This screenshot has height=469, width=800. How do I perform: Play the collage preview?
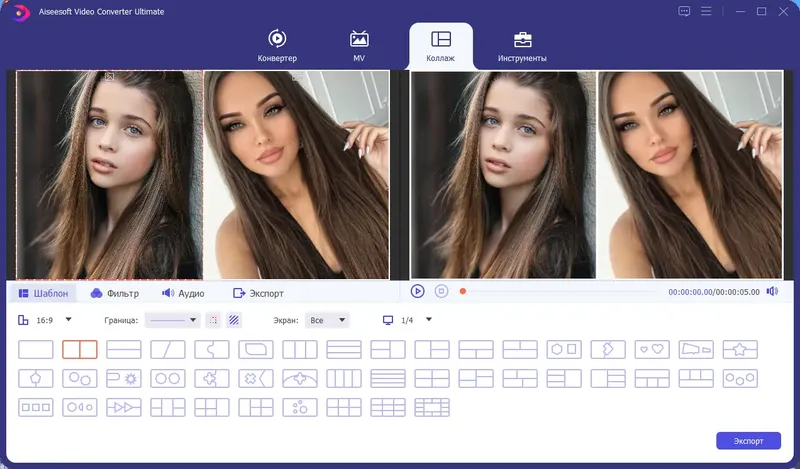[x=417, y=291]
